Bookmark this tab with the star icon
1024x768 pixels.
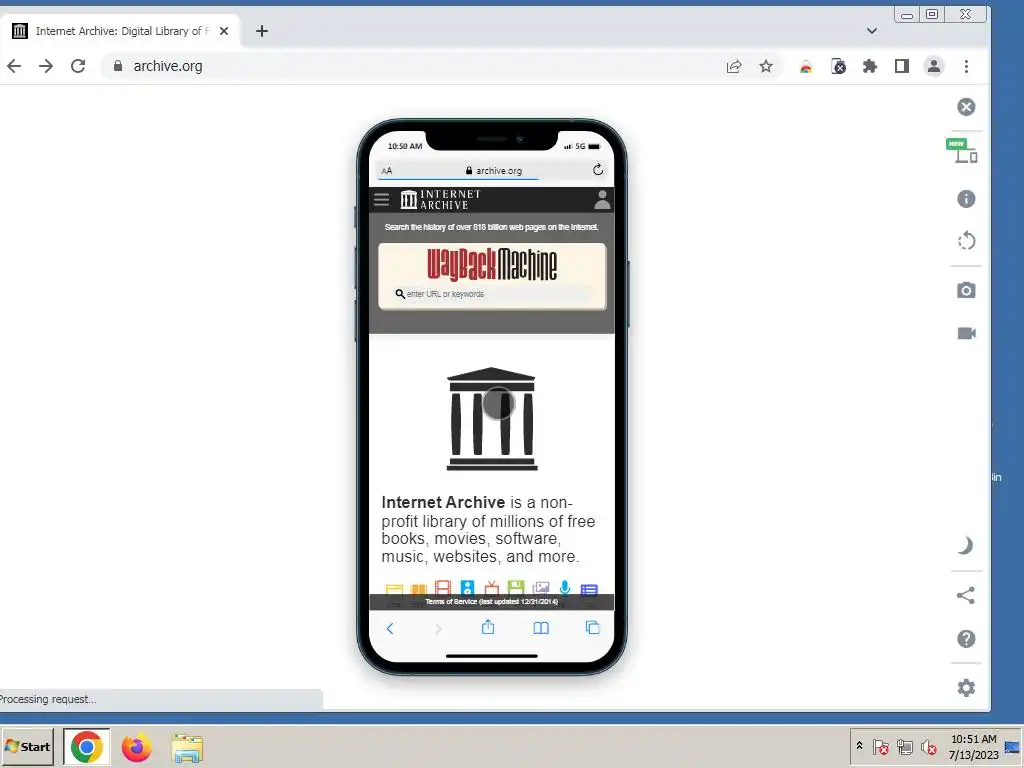point(766,66)
